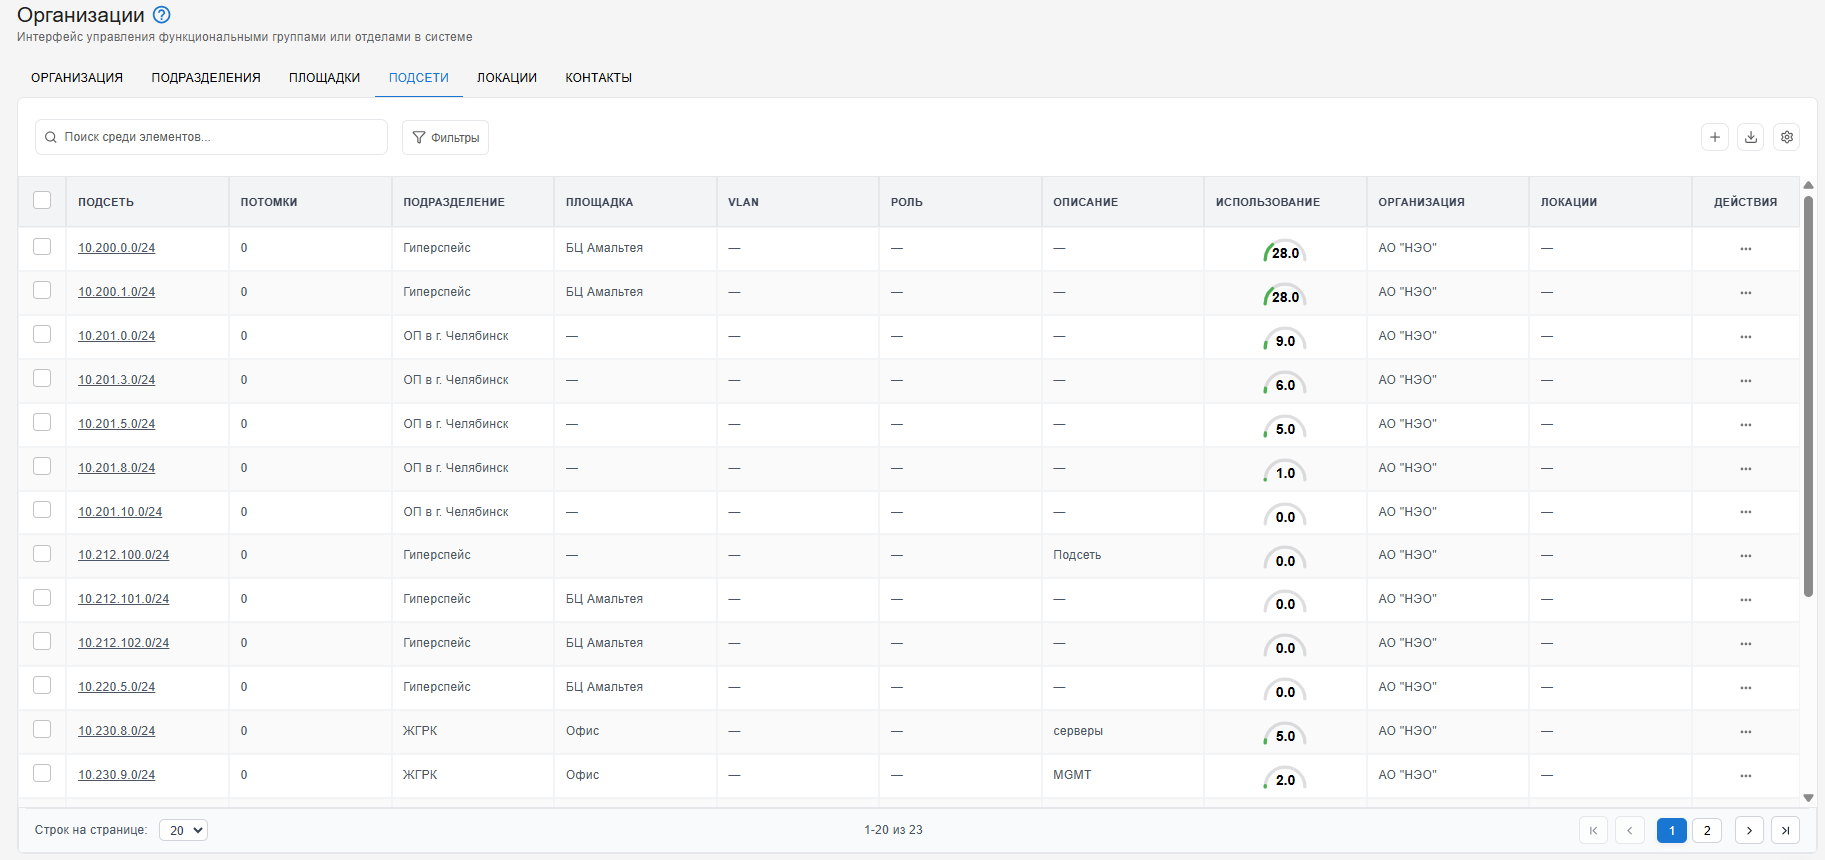The width and height of the screenshot is (1825, 860).
Task: Open subnet link 10.212.100.0/24
Action: click(x=124, y=555)
